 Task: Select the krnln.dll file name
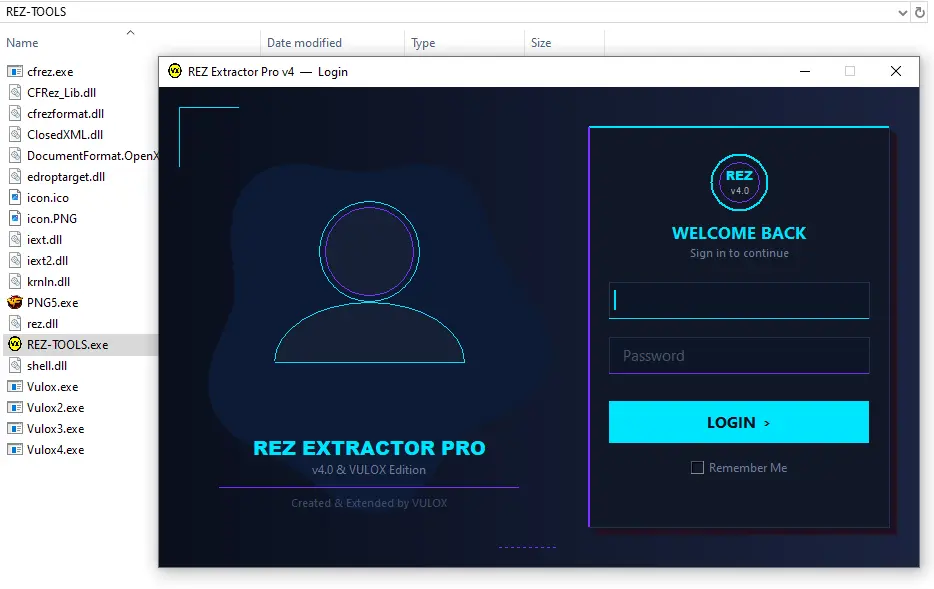(48, 281)
